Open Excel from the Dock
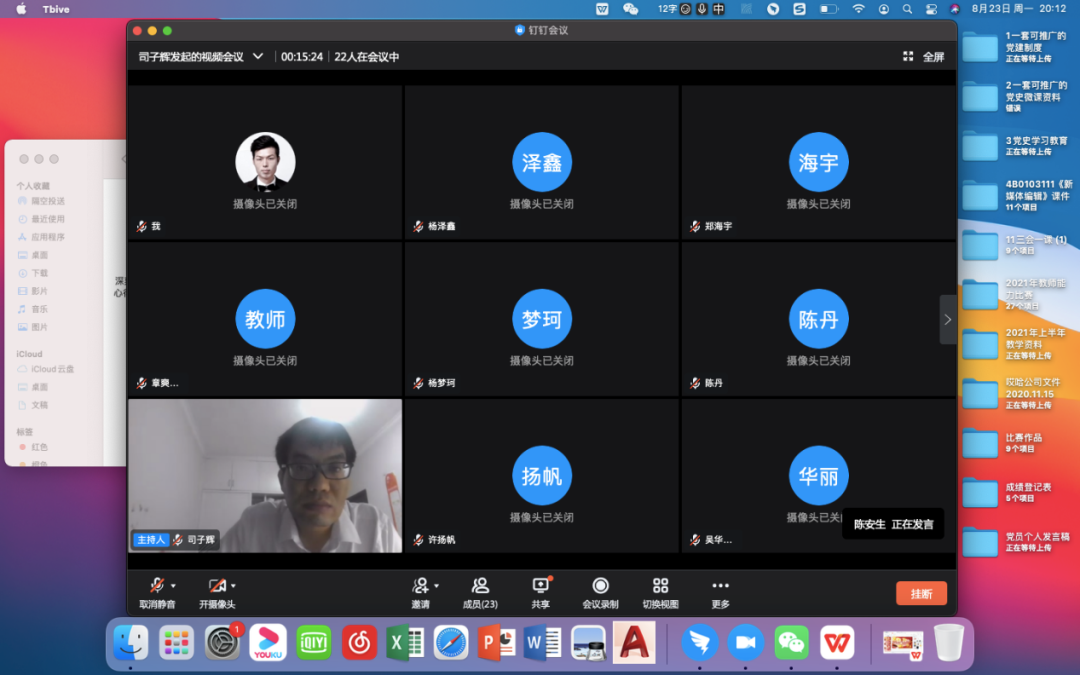1080x675 pixels. (x=405, y=643)
